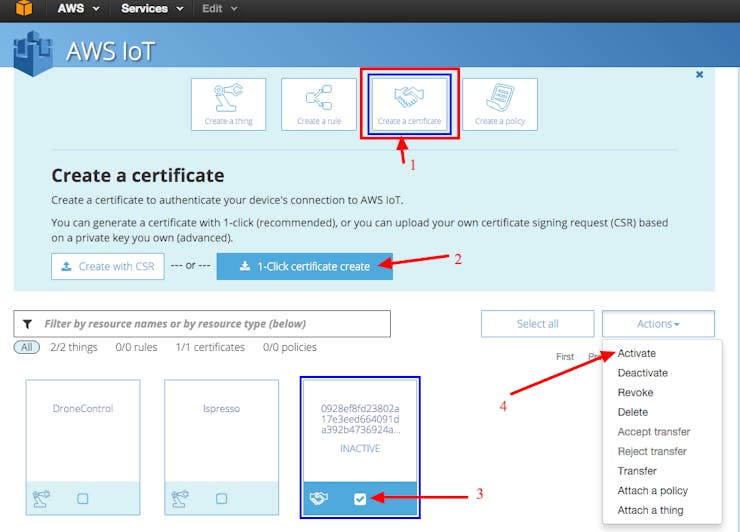
Task: Open the 0928ef8fd23802a certificate card
Action: tap(360, 447)
